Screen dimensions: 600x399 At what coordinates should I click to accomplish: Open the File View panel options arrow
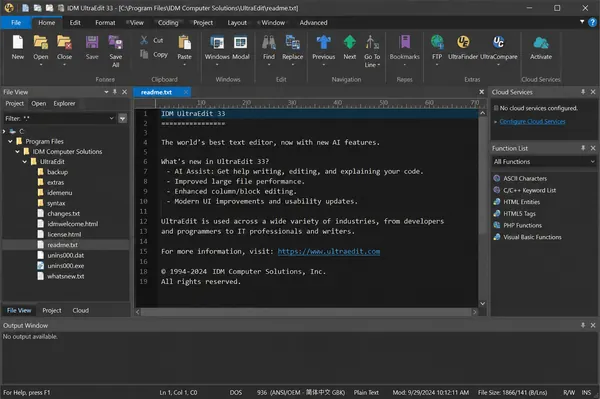106,92
